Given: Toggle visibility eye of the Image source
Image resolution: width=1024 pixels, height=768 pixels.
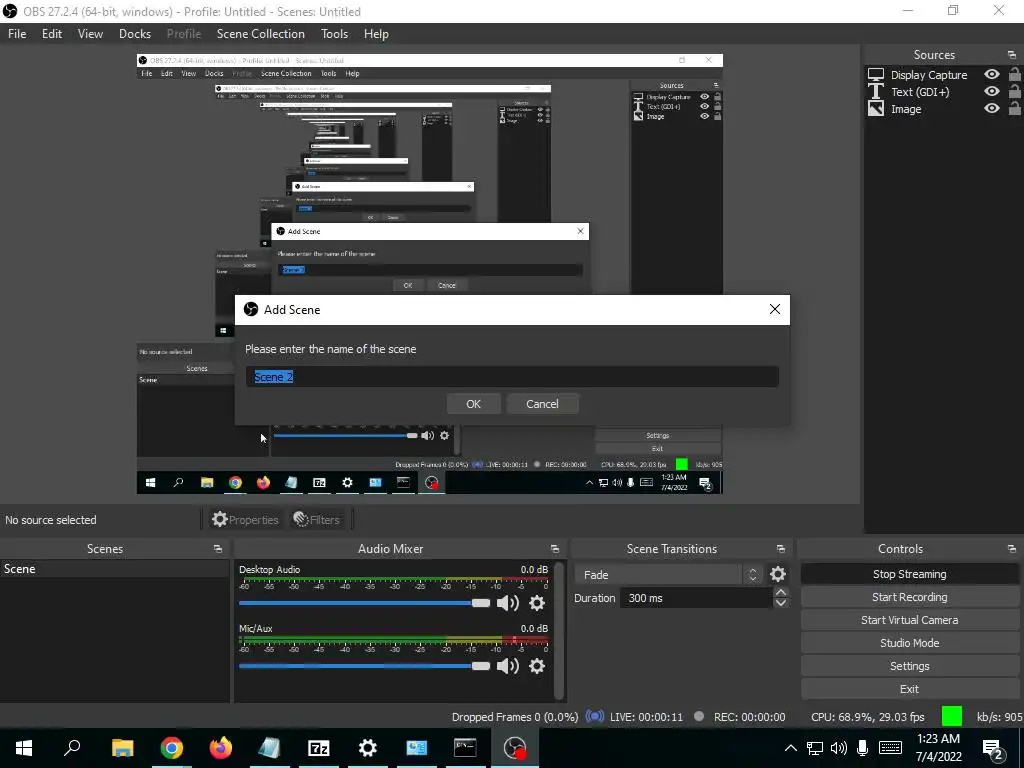Looking at the screenshot, I should [x=991, y=108].
